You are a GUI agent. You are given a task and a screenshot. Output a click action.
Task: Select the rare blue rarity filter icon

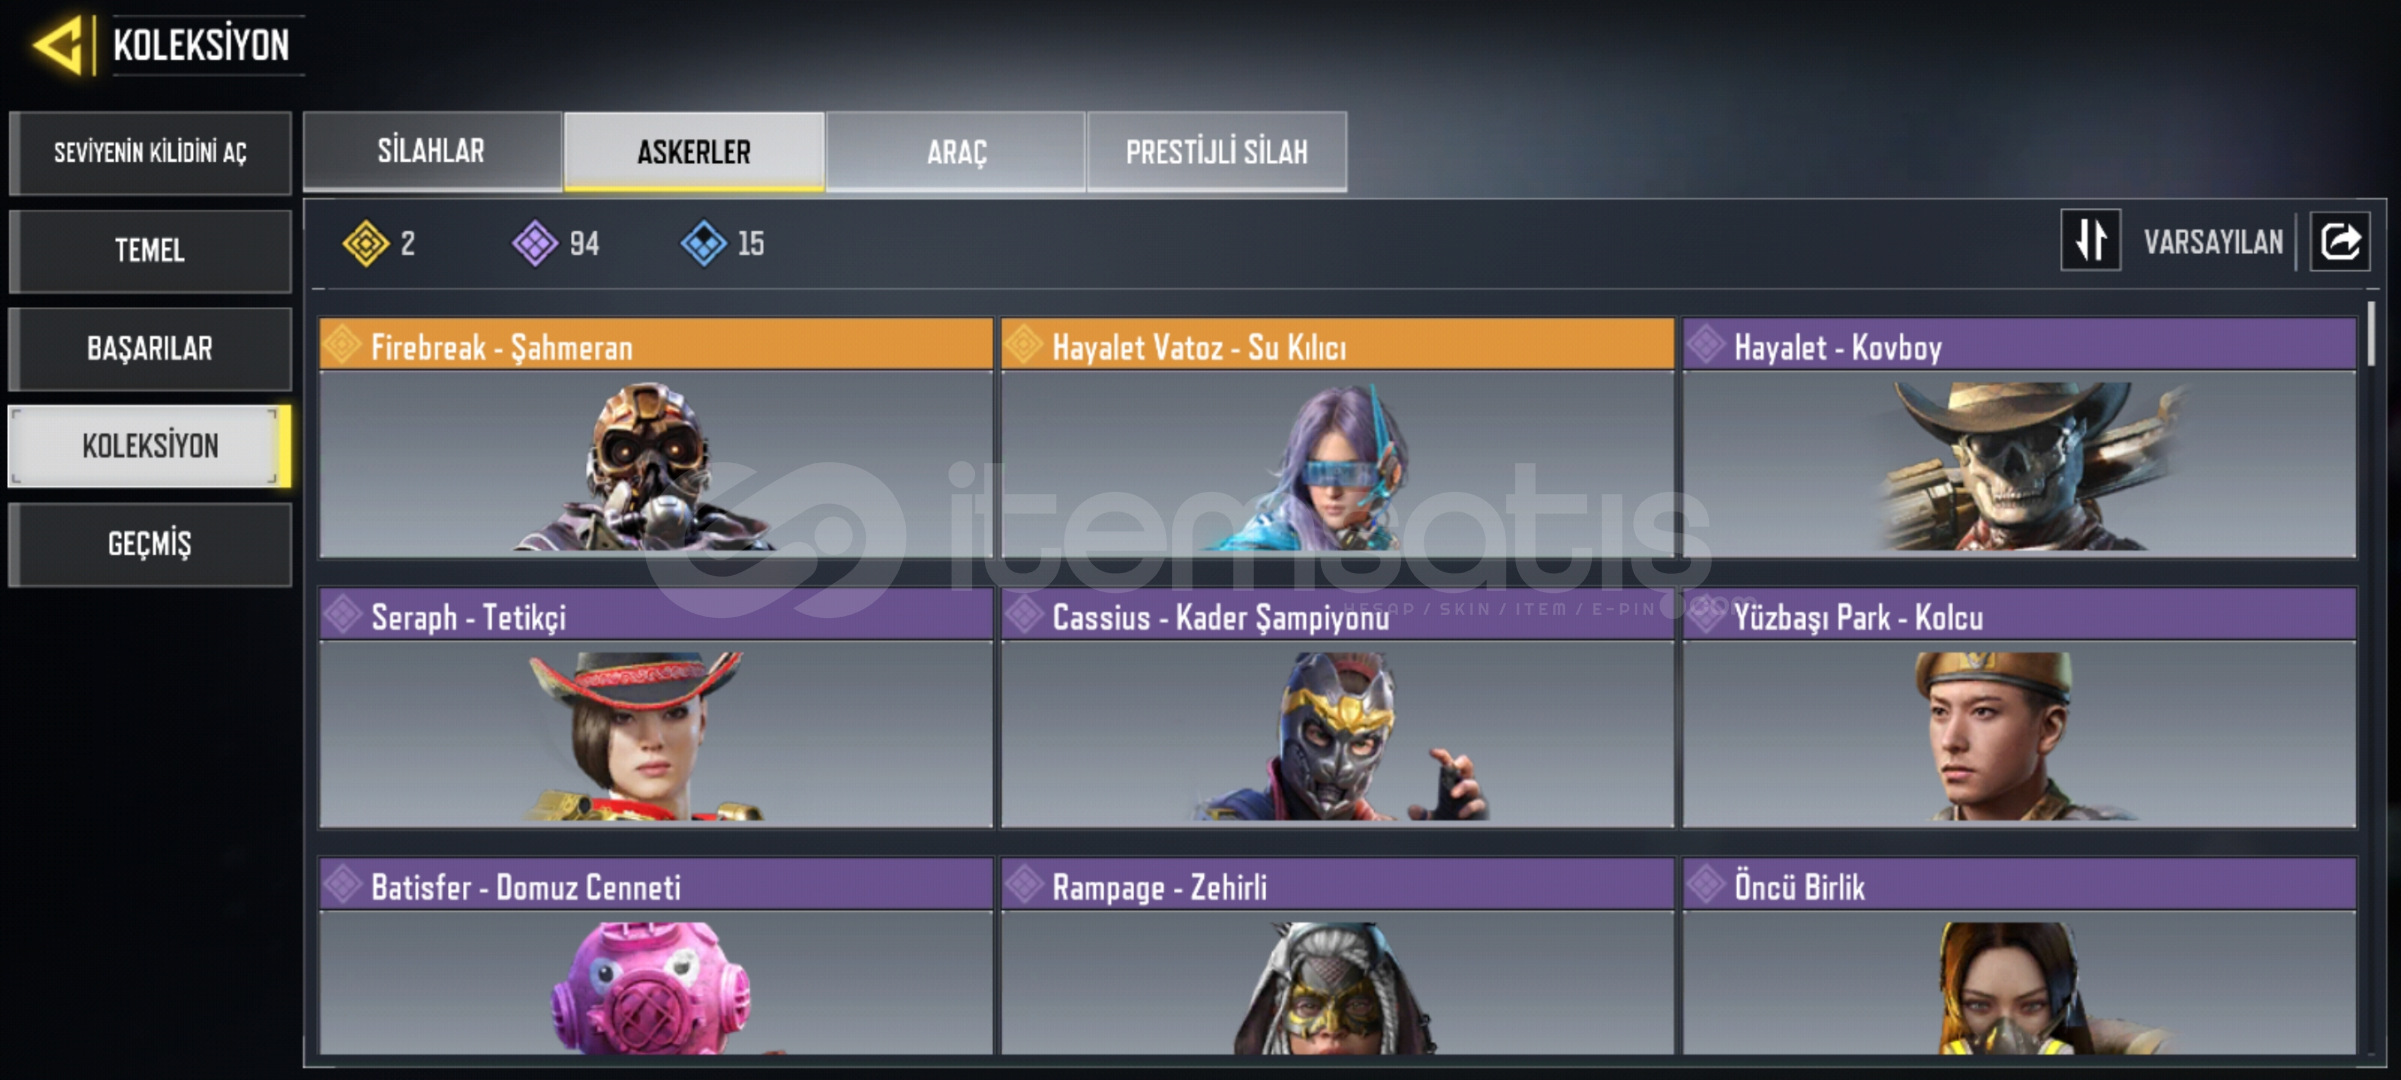click(x=703, y=243)
